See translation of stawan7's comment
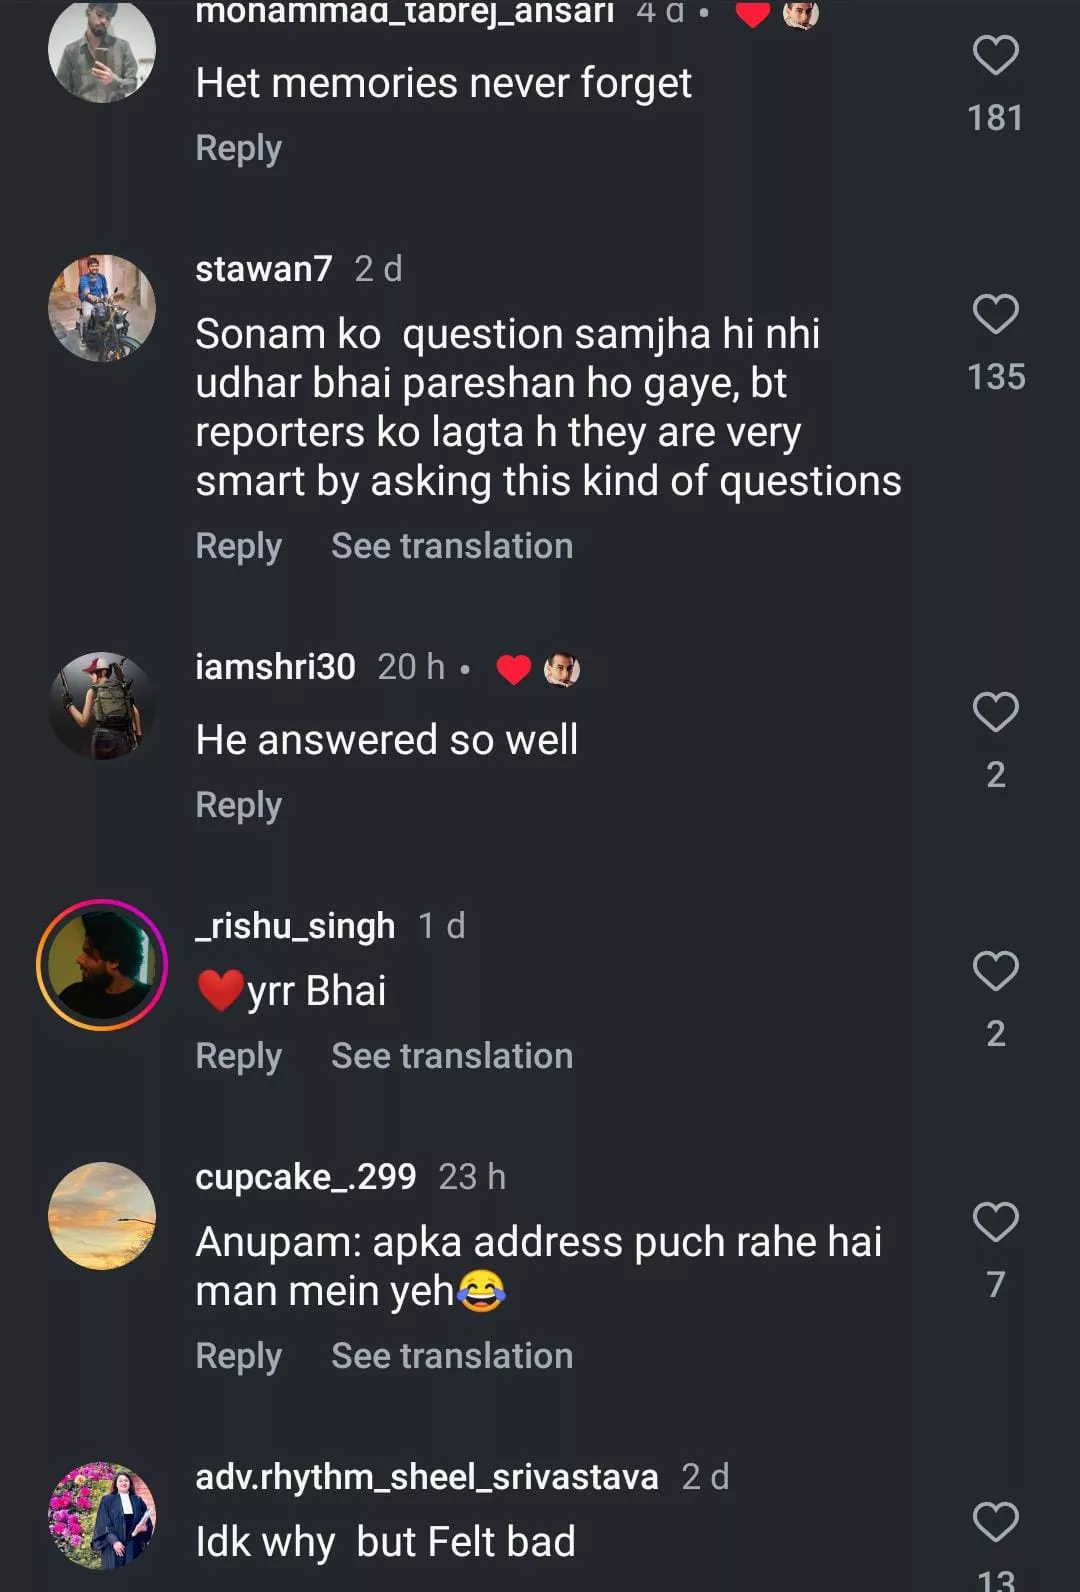 point(452,546)
